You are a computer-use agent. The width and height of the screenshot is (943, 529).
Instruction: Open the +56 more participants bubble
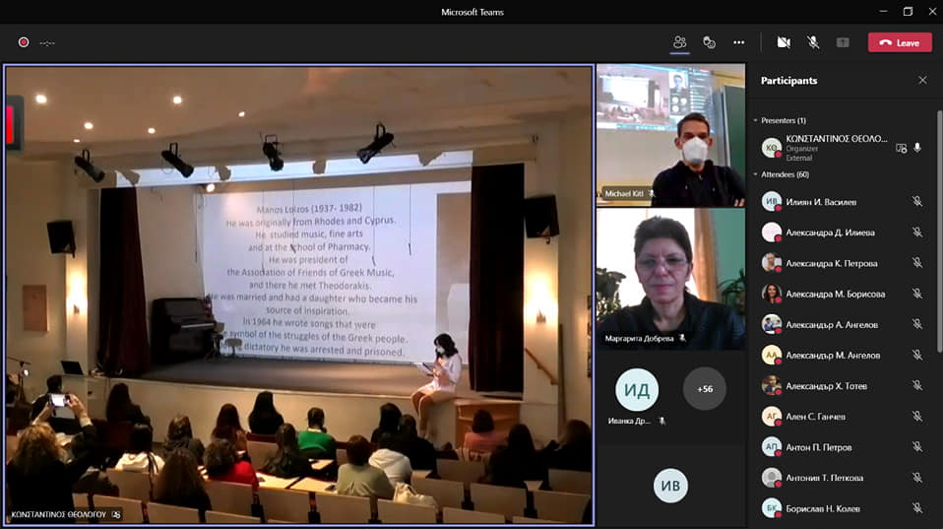[x=704, y=389]
